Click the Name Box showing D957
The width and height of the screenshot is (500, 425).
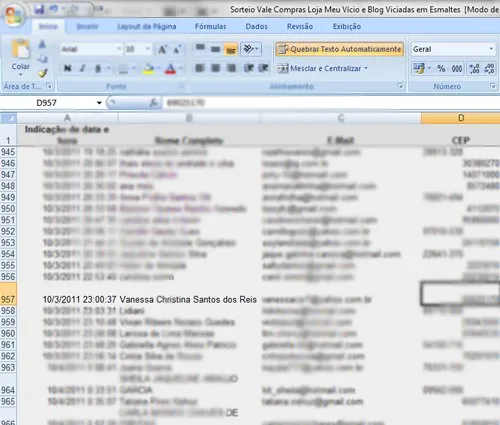47,103
